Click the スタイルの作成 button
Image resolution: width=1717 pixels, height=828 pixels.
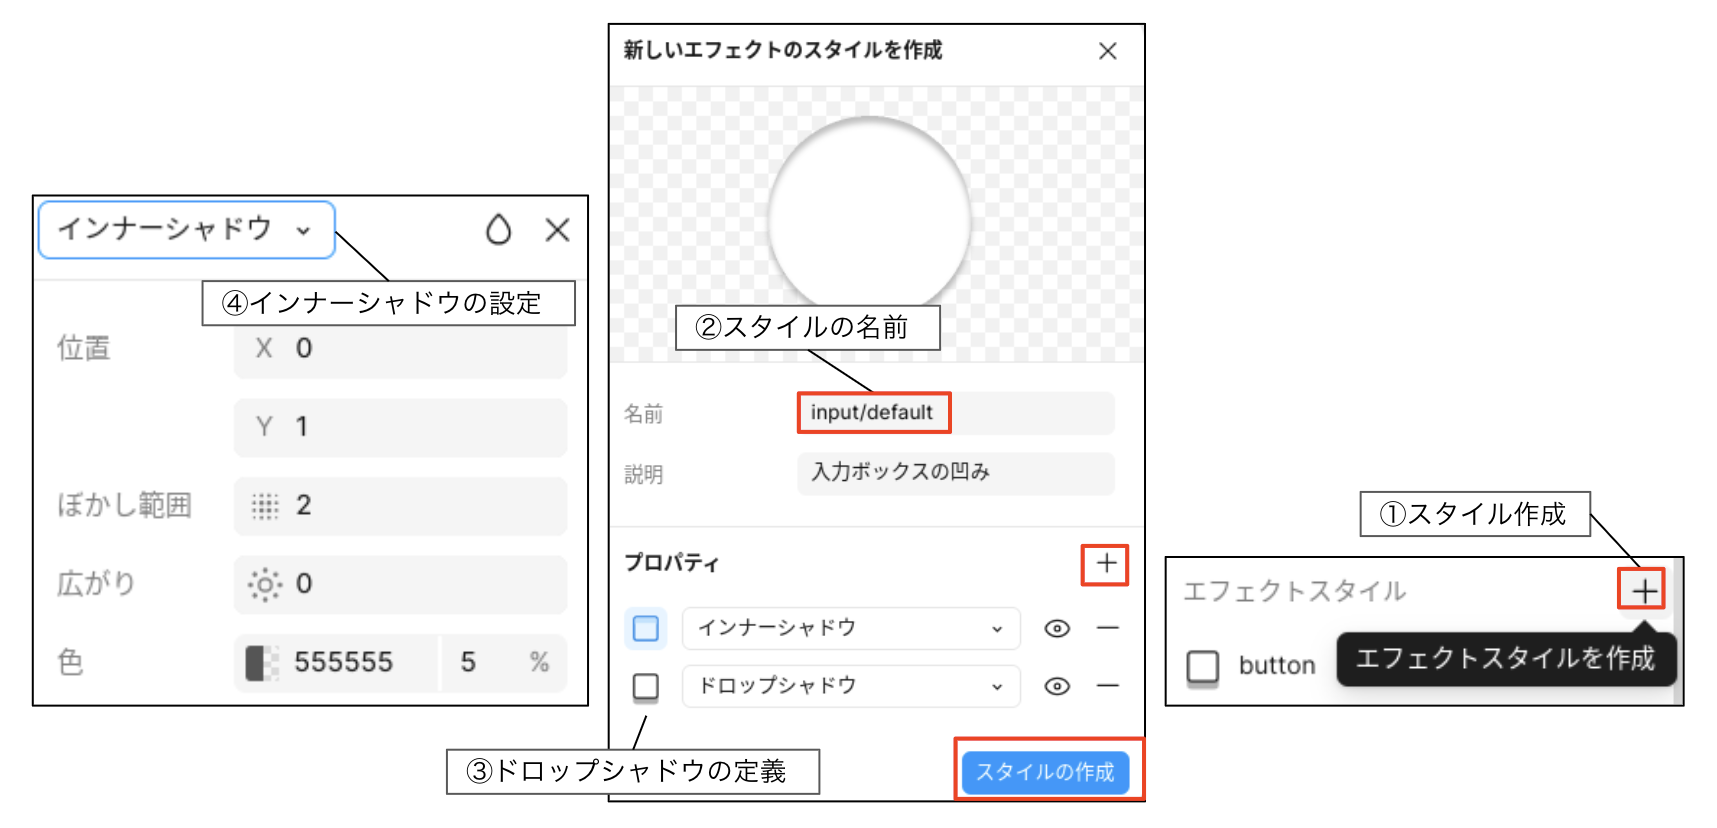point(1045,772)
